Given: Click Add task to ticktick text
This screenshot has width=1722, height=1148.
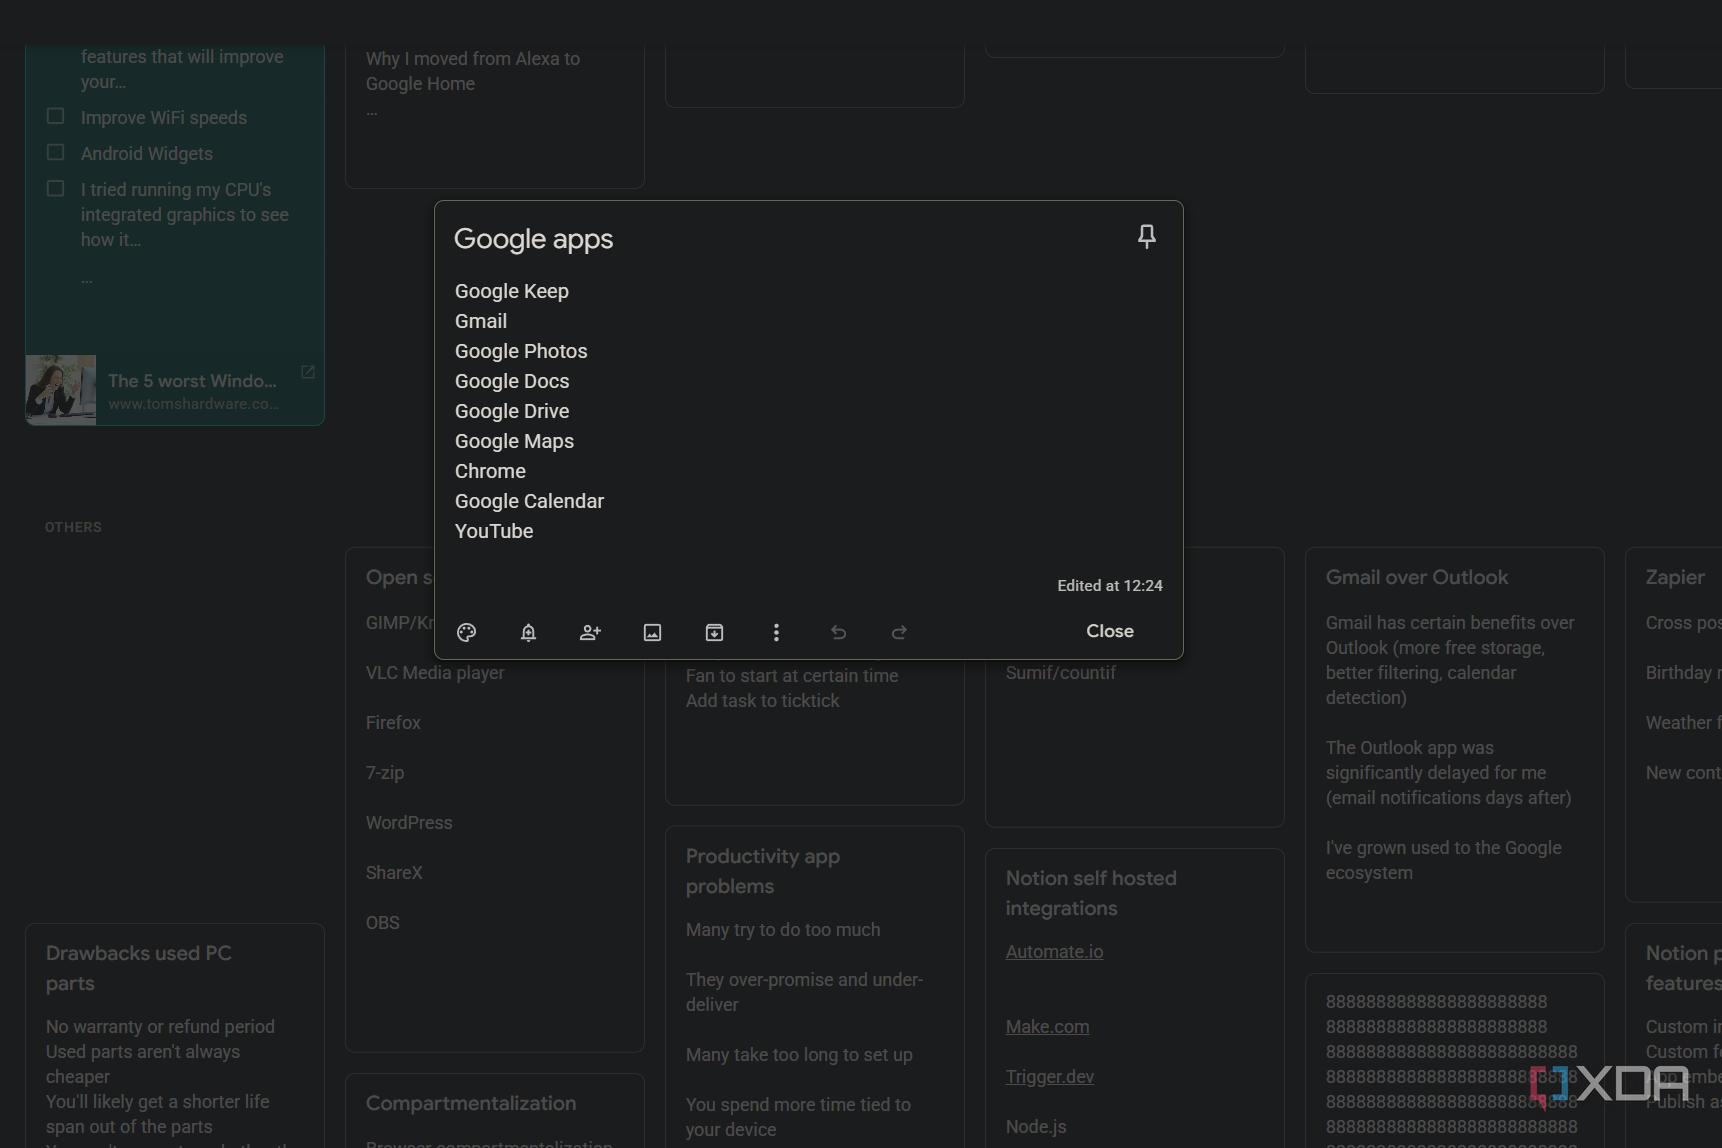Looking at the screenshot, I should tap(763, 701).
